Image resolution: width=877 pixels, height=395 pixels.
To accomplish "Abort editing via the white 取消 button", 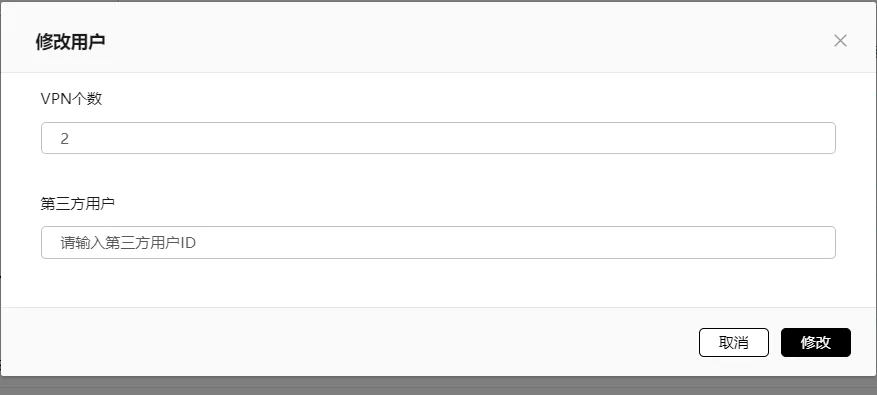I will [x=734, y=342].
